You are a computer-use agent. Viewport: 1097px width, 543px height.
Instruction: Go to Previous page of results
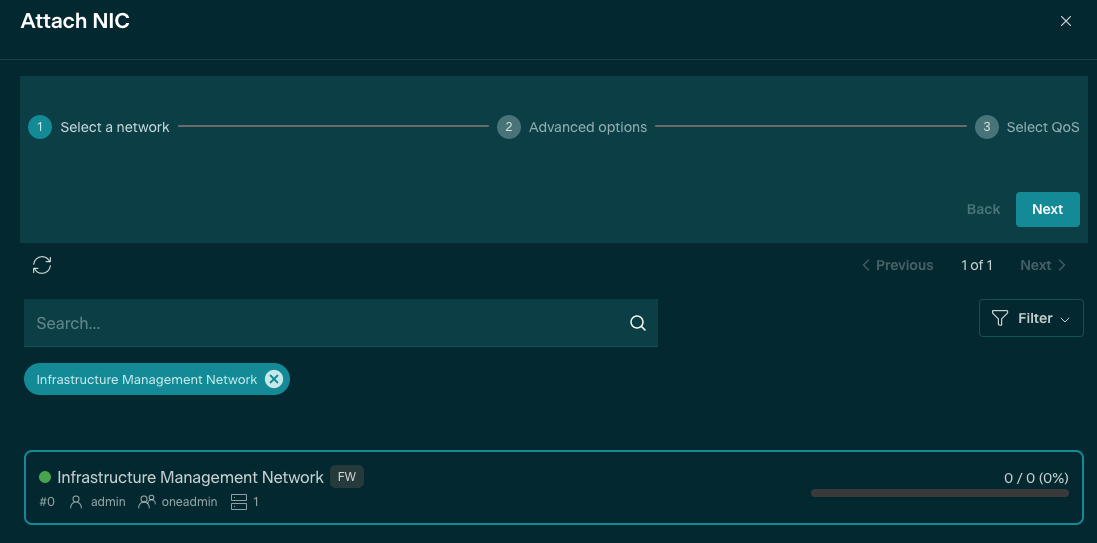[x=897, y=265]
